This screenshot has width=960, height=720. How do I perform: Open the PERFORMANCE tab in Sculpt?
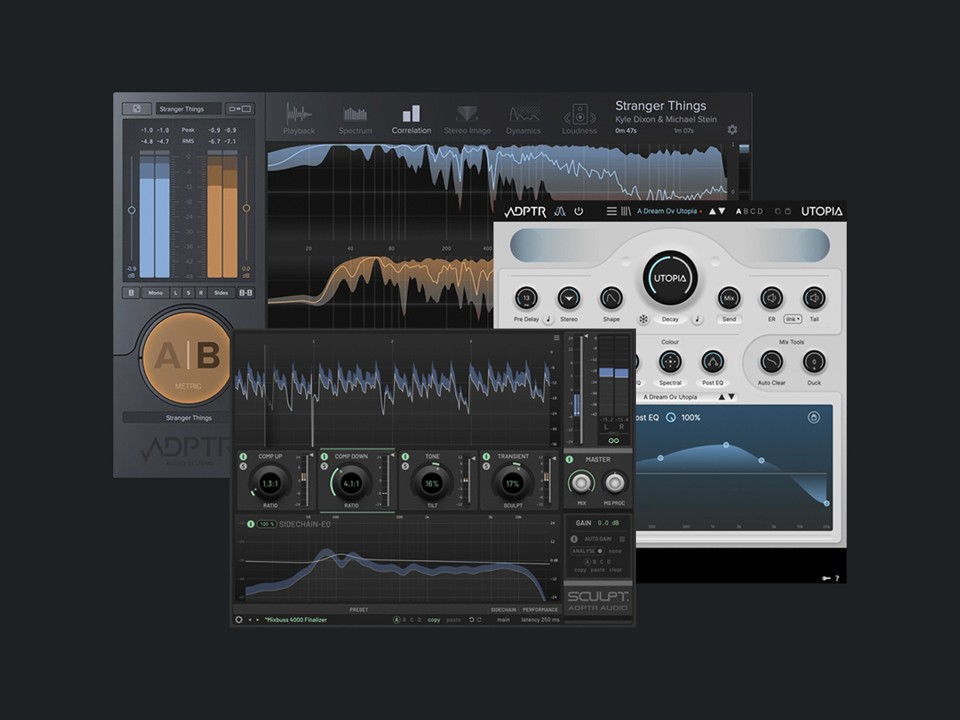[540, 610]
